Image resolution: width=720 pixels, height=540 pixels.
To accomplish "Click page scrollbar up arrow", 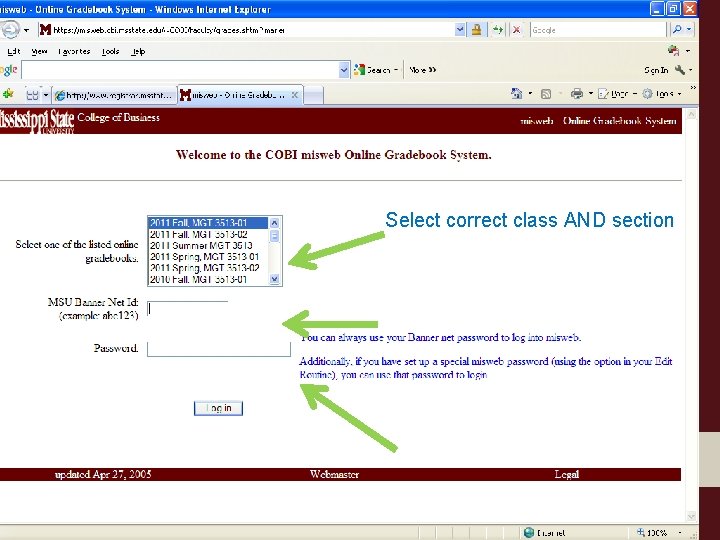I will coord(691,114).
